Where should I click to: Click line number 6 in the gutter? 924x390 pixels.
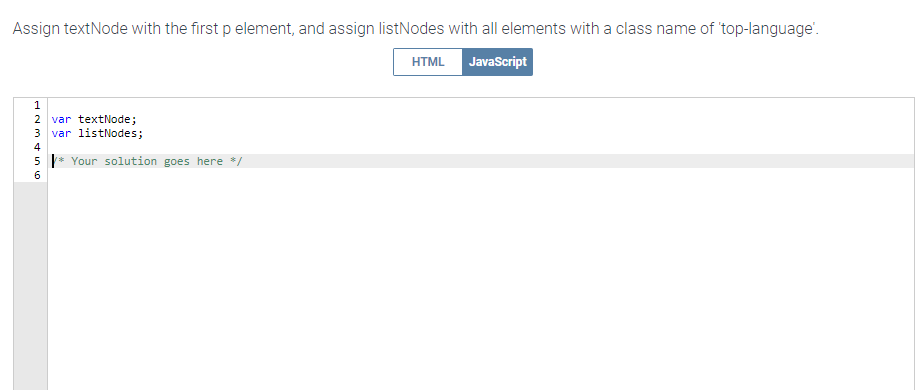point(37,175)
